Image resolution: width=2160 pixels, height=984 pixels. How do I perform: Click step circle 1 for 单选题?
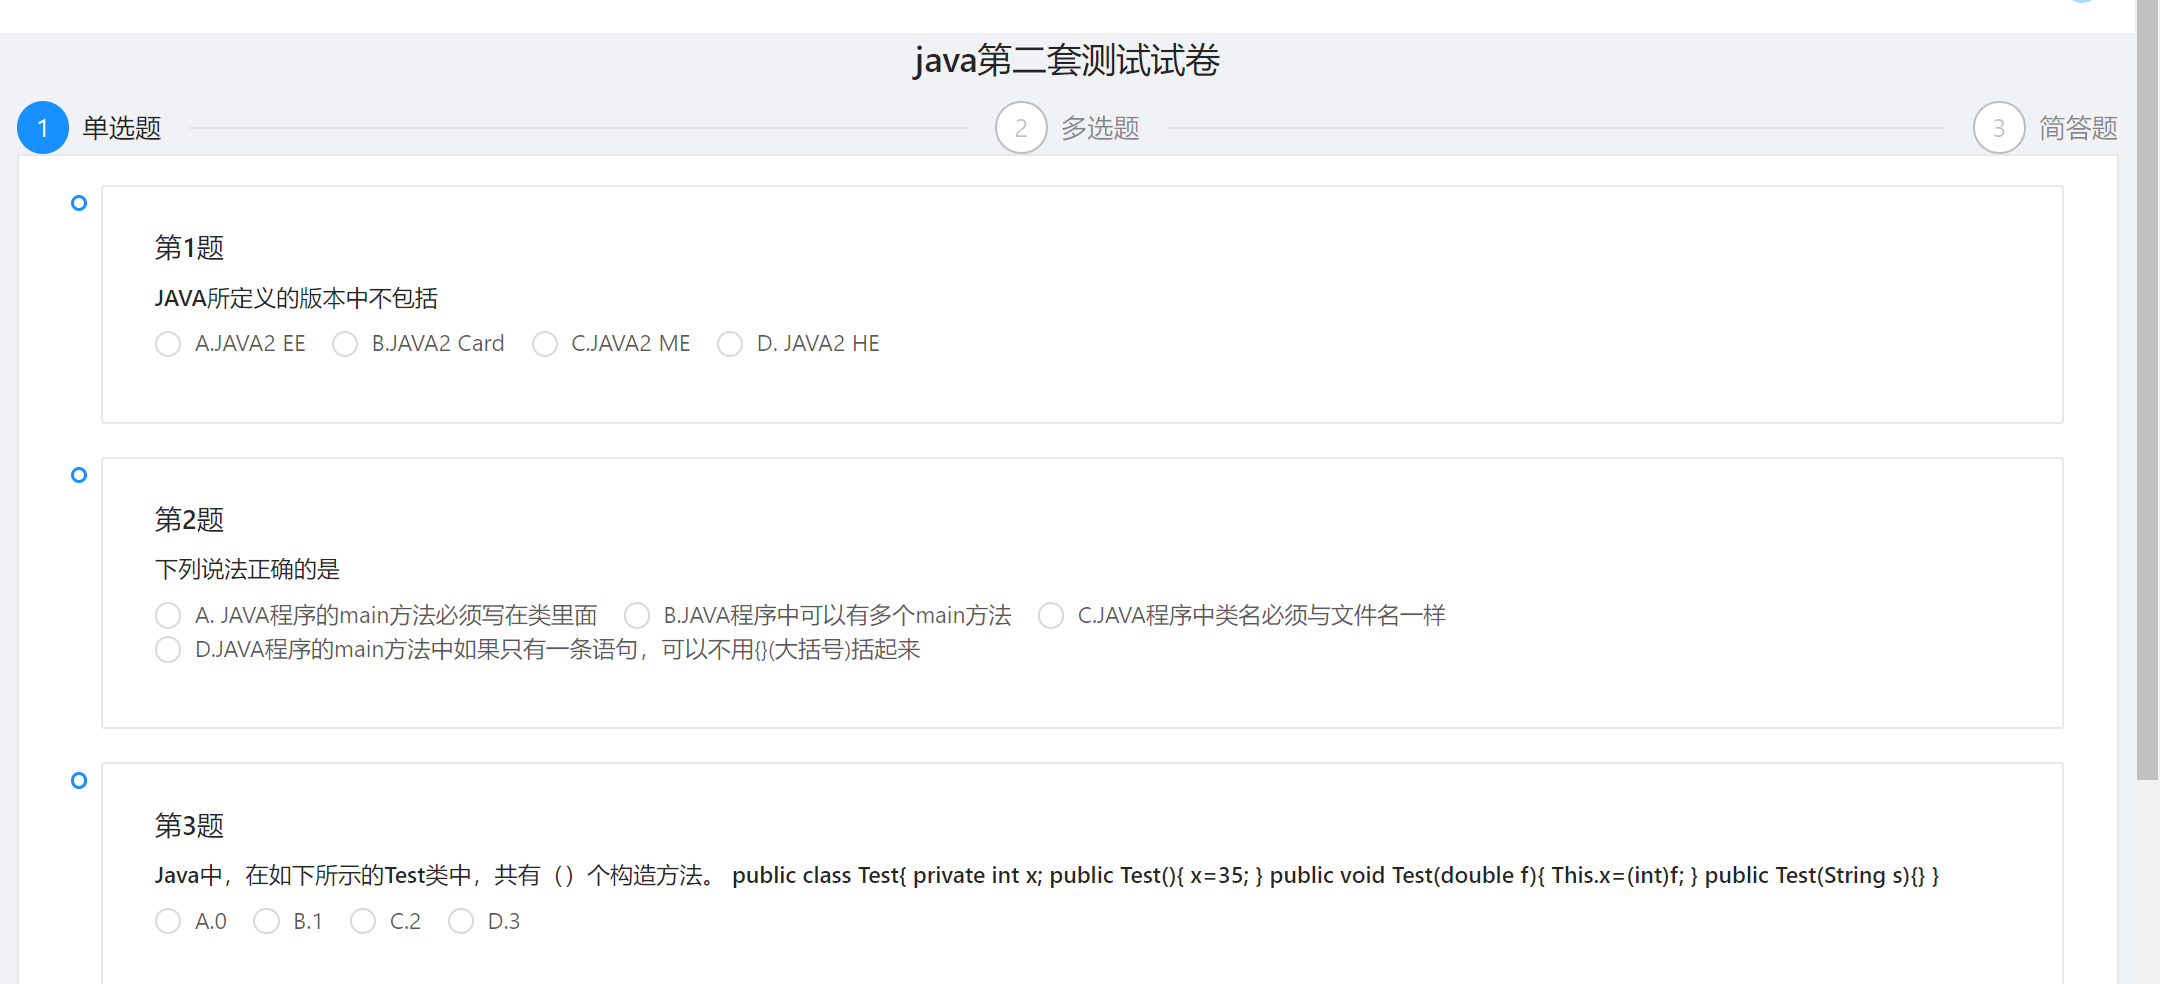[x=42, y=127]
